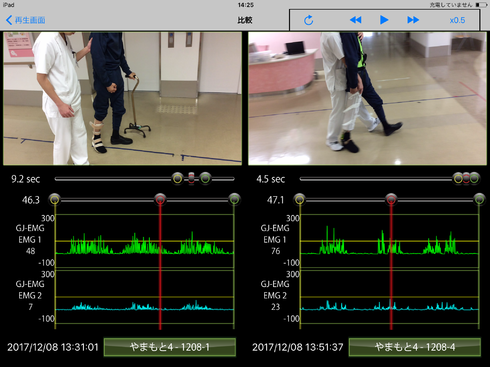Tap the battery icon in status bar
This screenshot has width=490, height=367.
pyautogui.click(x=481, y=5)
